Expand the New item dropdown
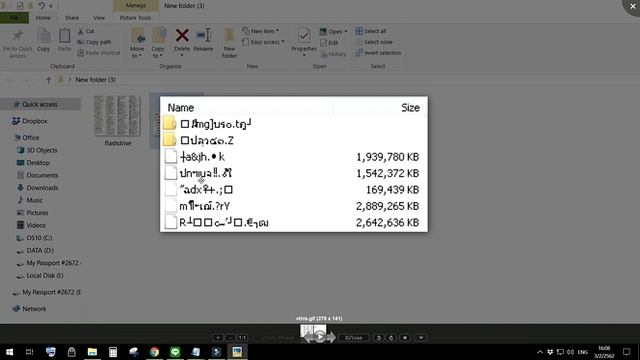The height and width of the screenshot is (360, 640). (260, 31)
